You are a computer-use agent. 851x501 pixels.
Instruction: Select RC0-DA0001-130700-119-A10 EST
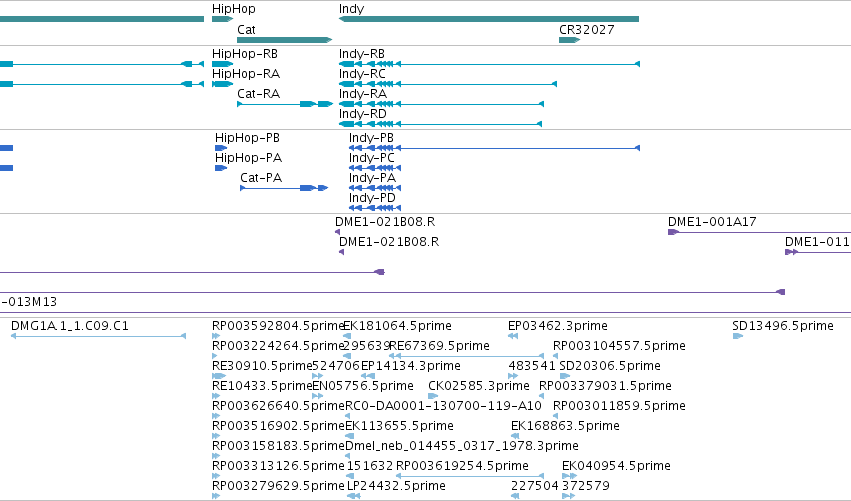(x=347, y=416)
